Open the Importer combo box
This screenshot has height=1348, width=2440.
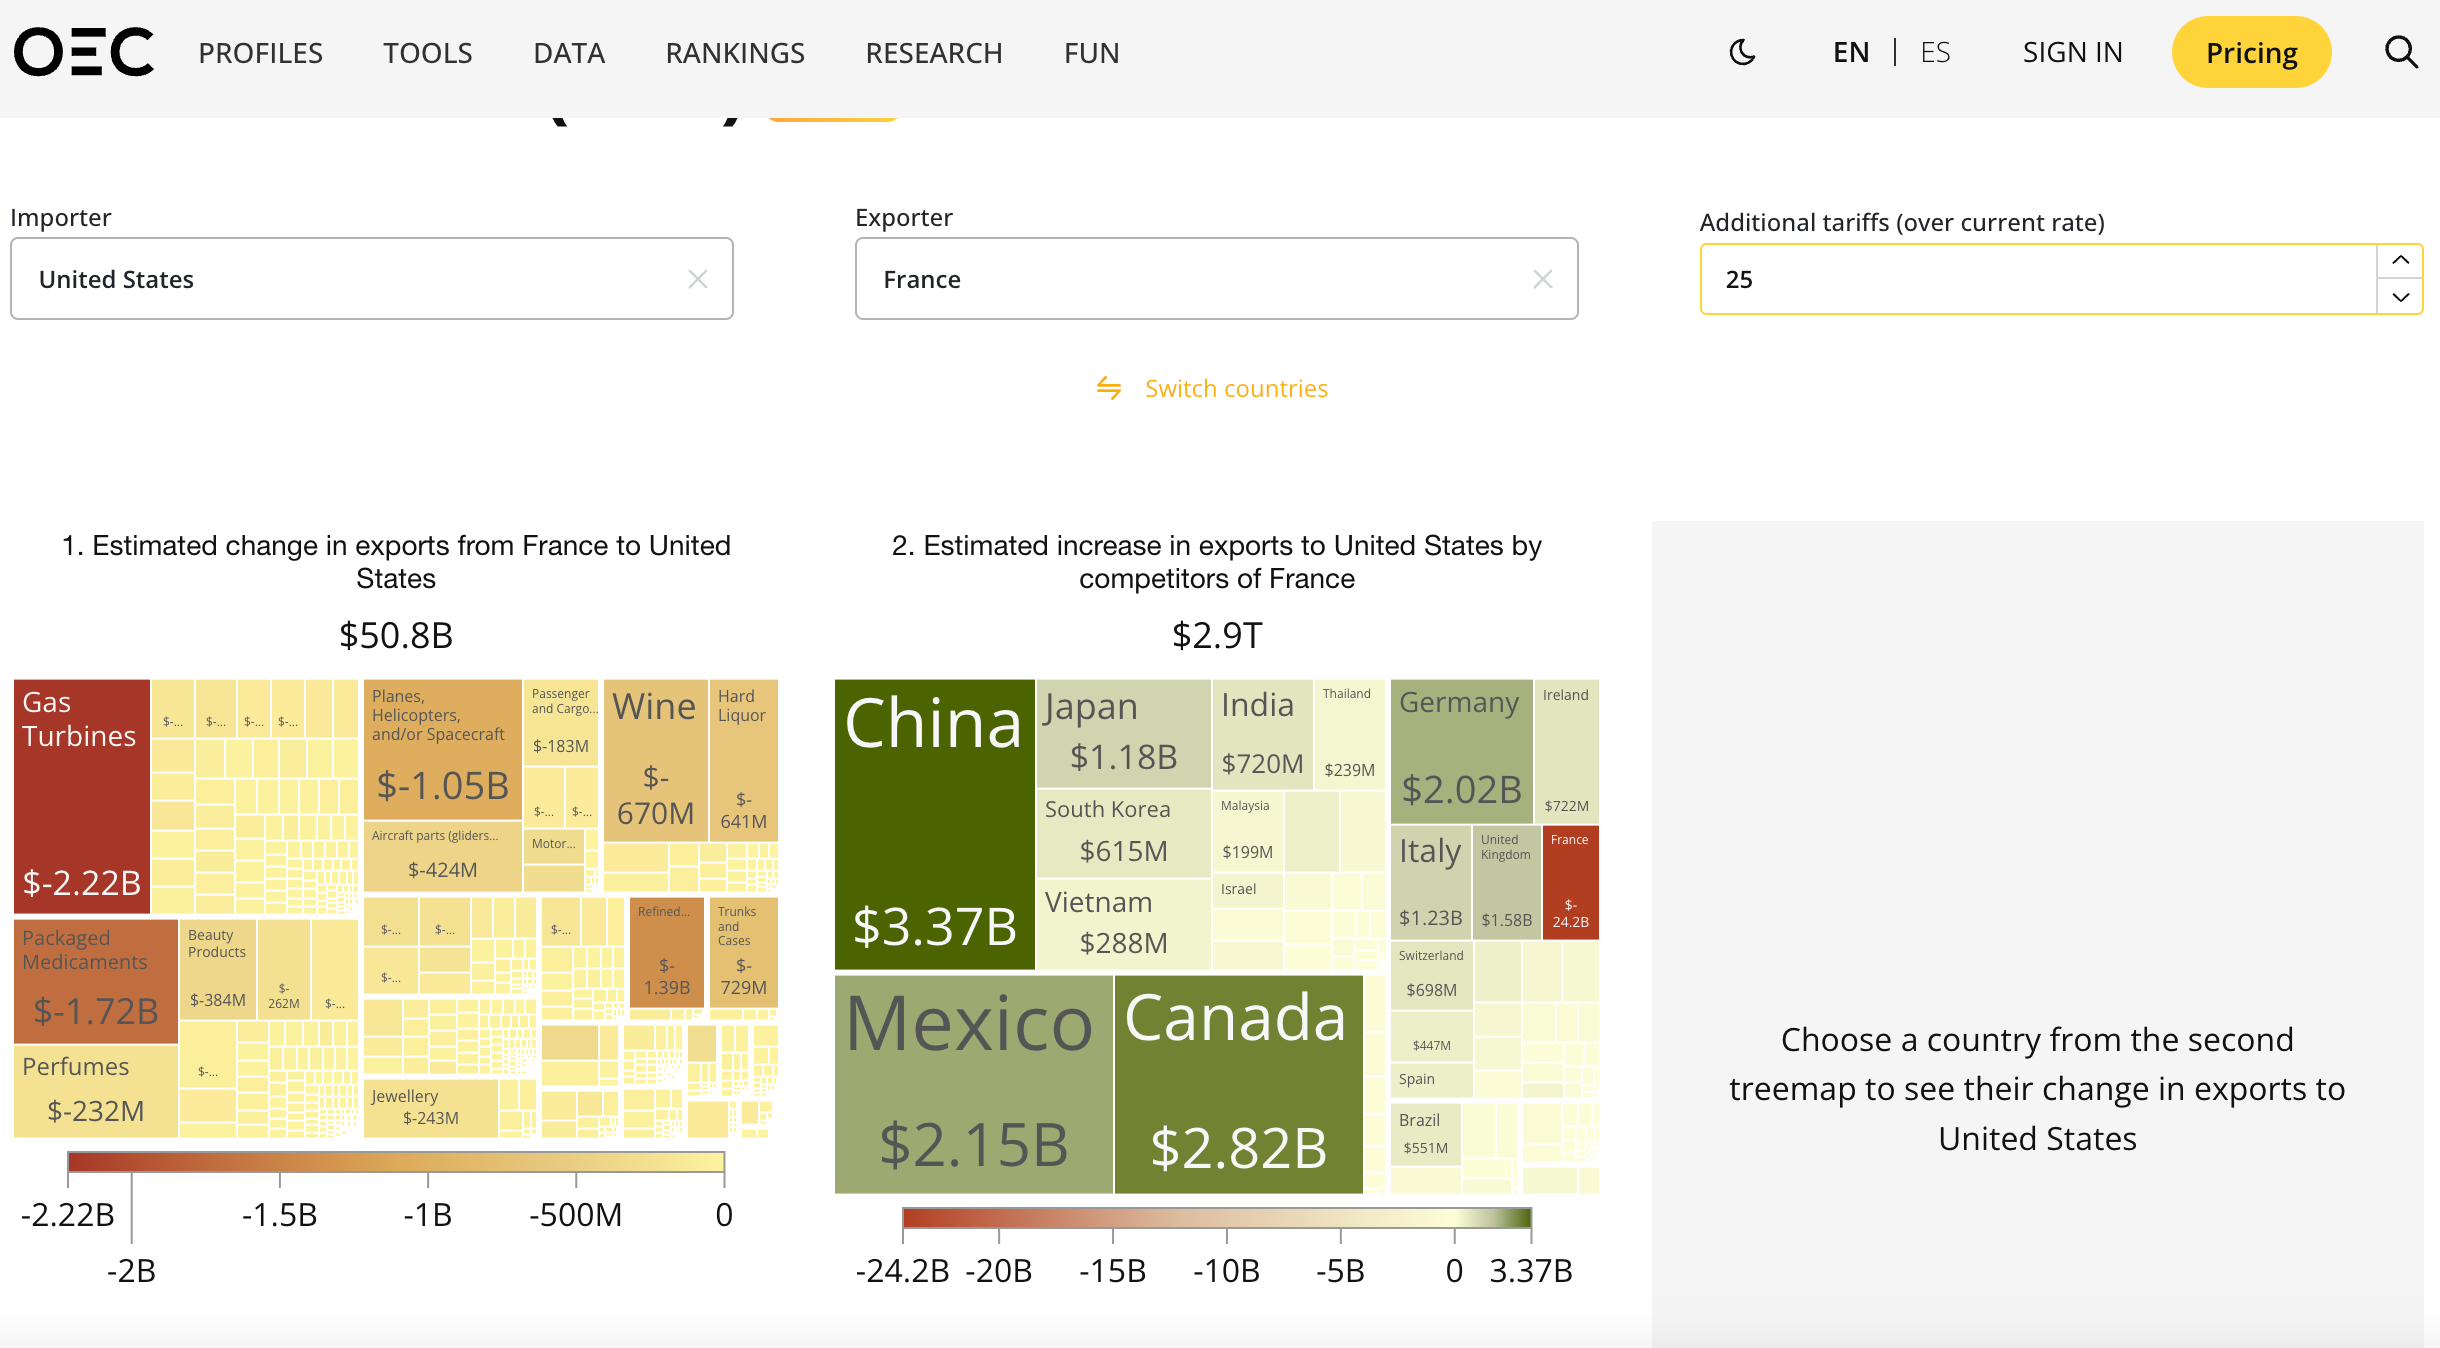click(x=372, y=279)
